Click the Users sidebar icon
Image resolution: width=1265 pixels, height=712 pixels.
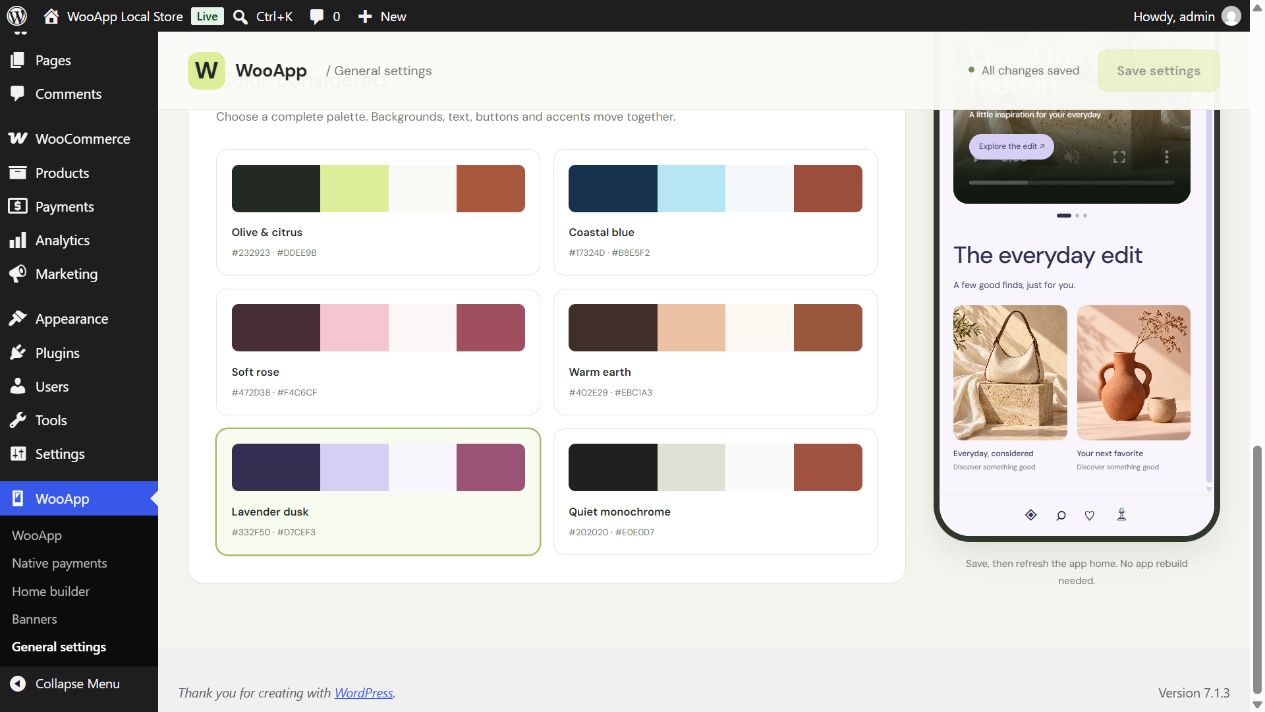(17, 386)
